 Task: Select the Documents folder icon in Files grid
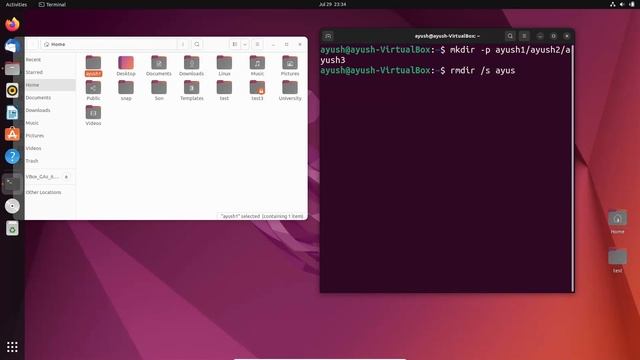159,66
